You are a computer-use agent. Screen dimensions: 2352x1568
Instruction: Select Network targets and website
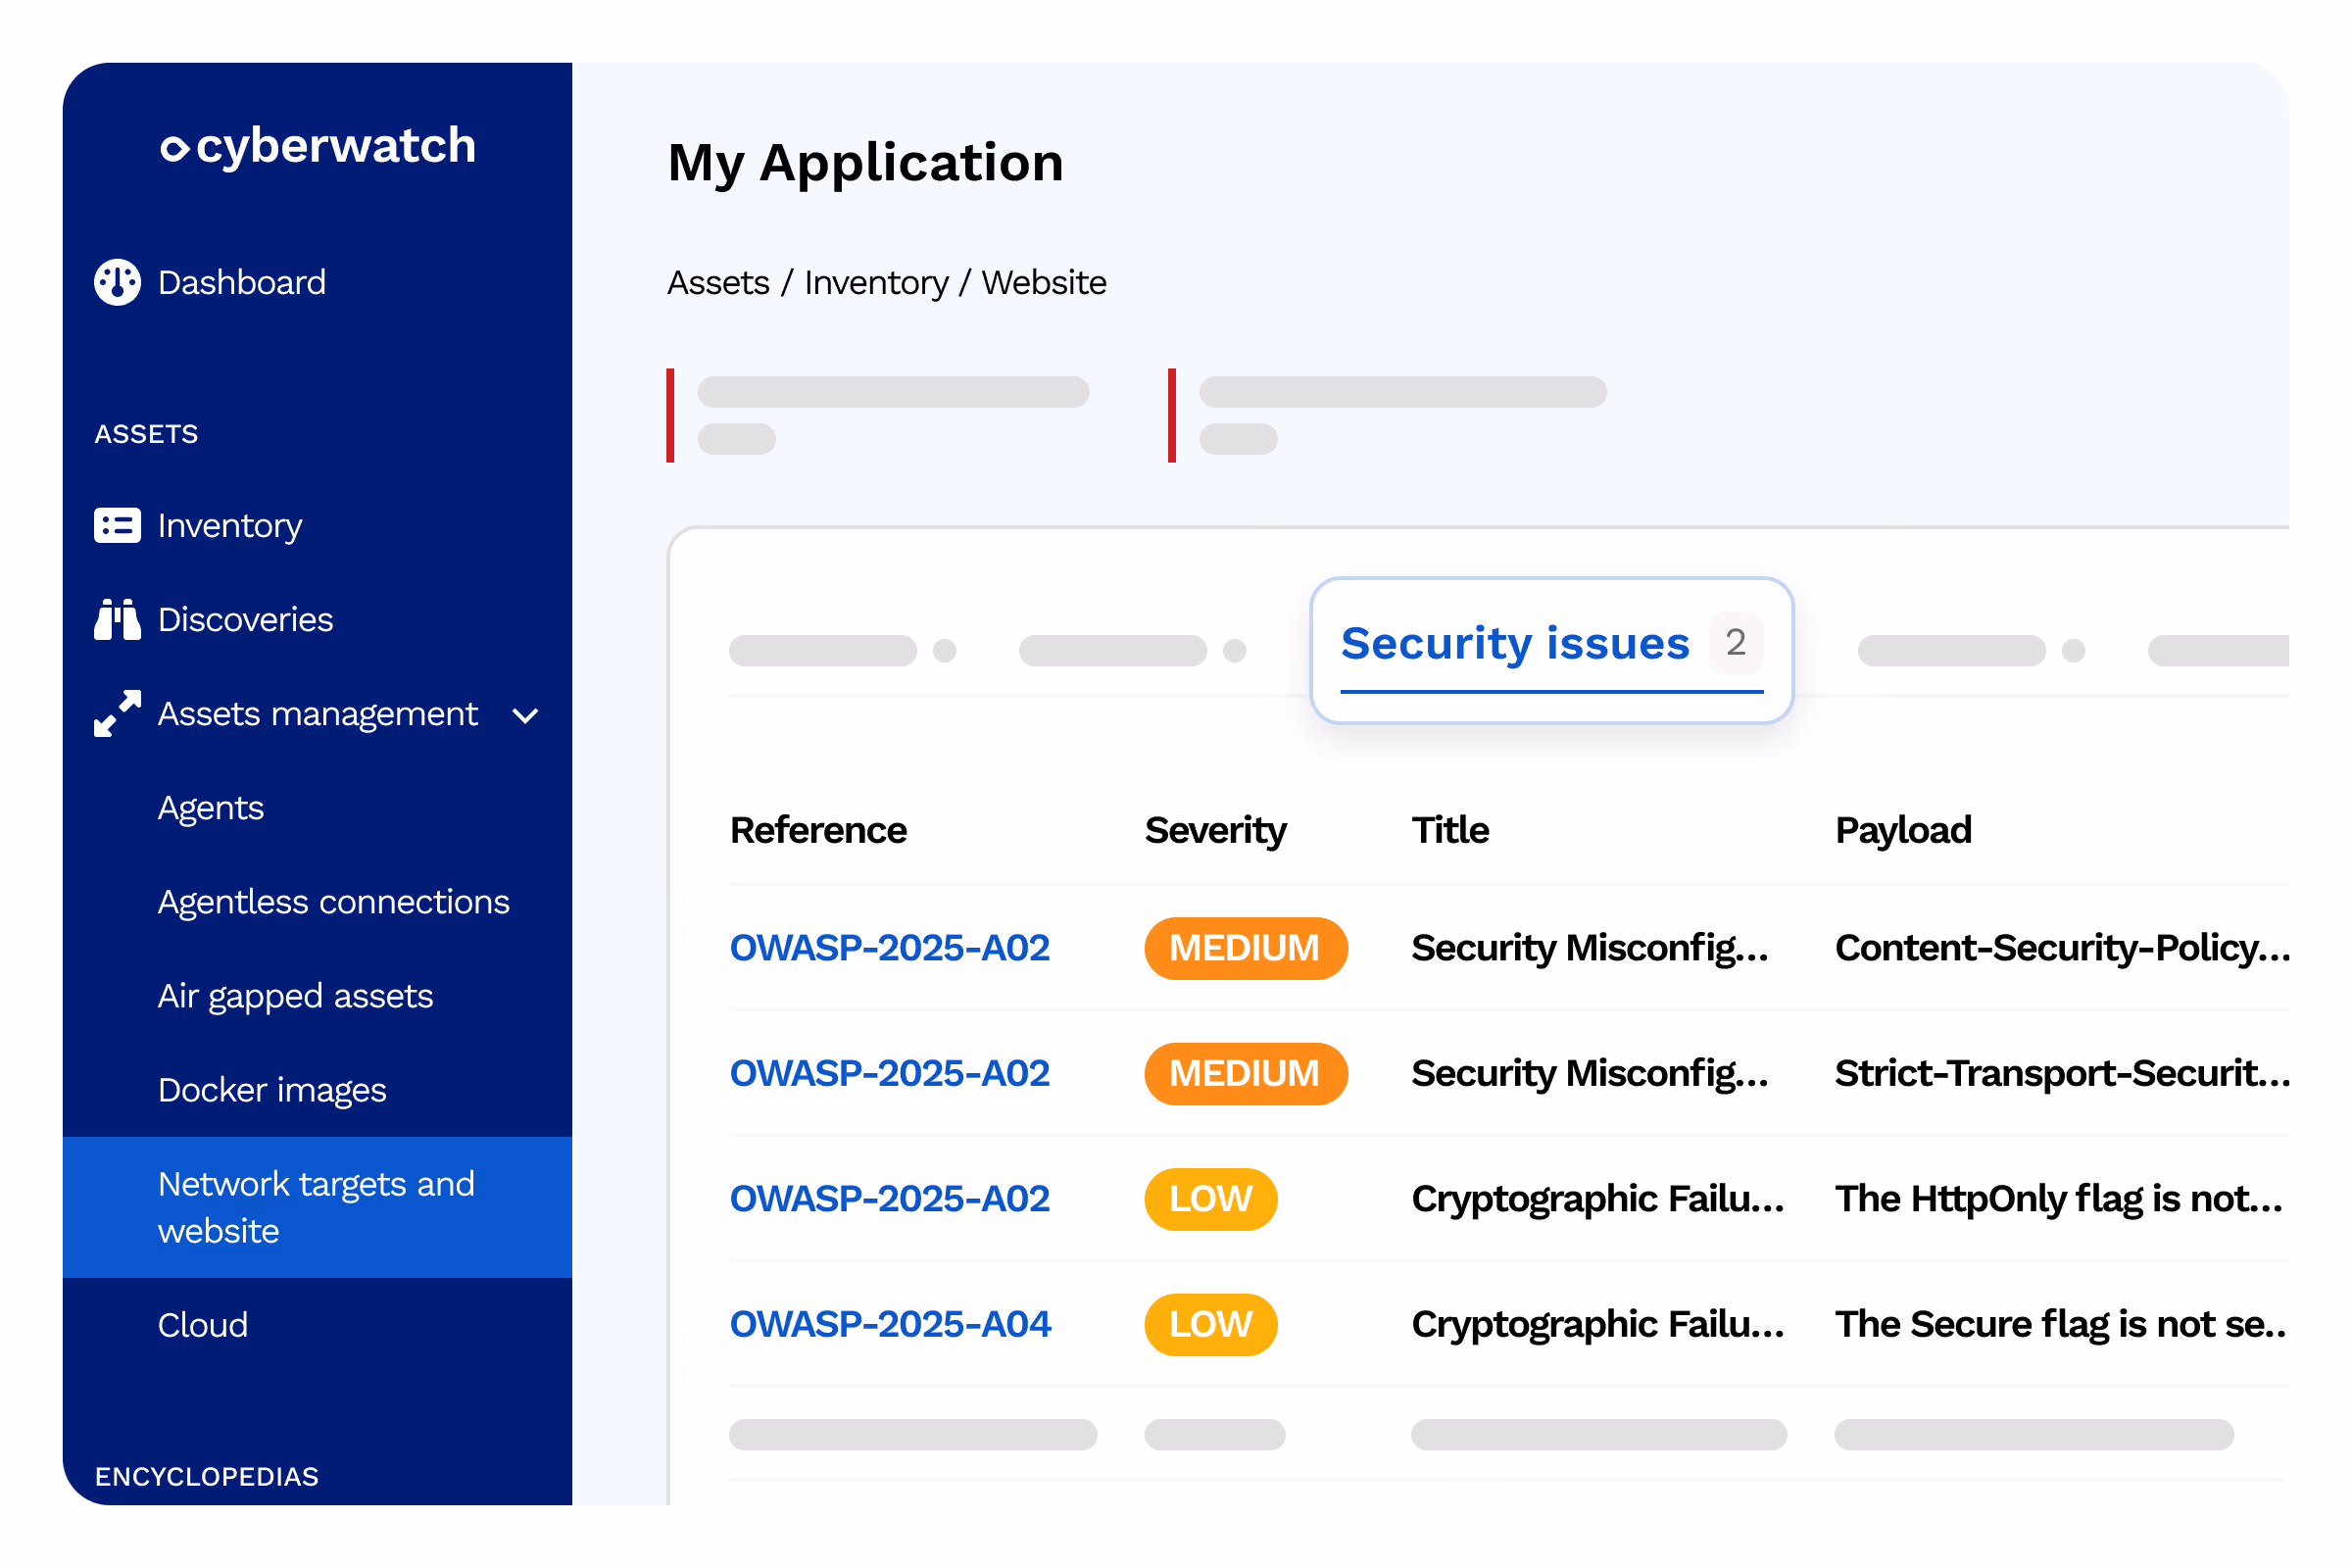click(318, 1208)
